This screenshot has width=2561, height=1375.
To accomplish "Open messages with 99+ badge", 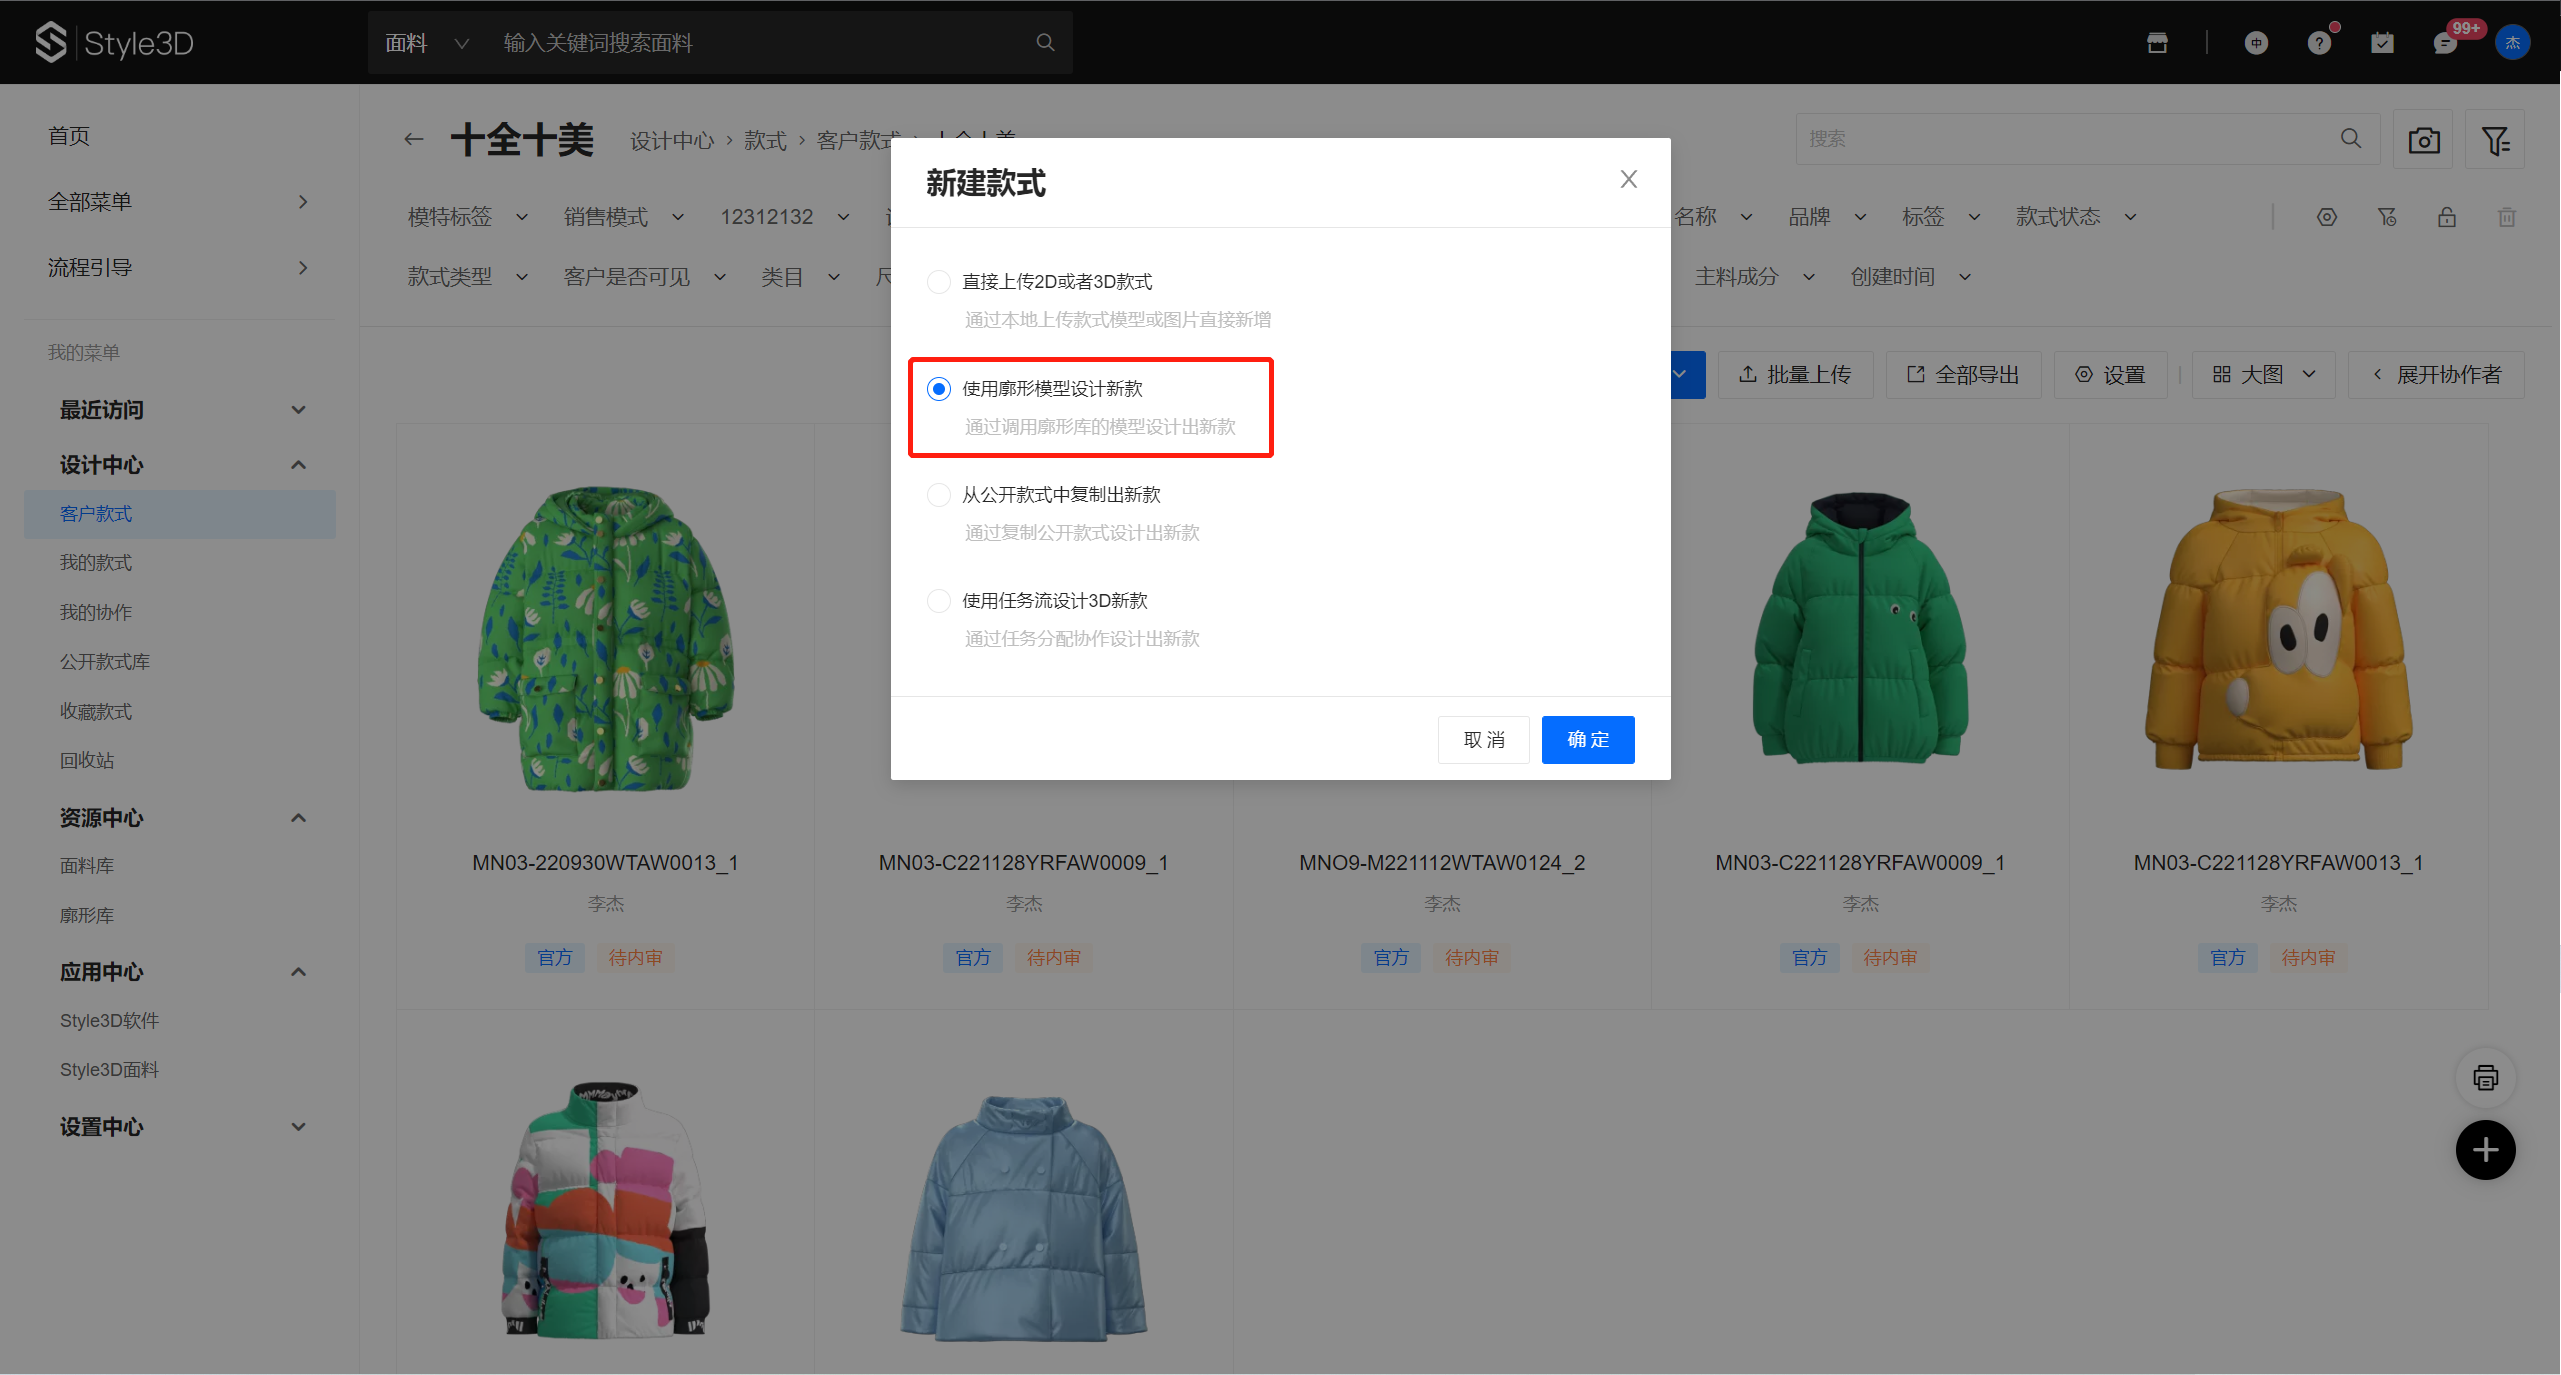I will [x=2445, y=42].
